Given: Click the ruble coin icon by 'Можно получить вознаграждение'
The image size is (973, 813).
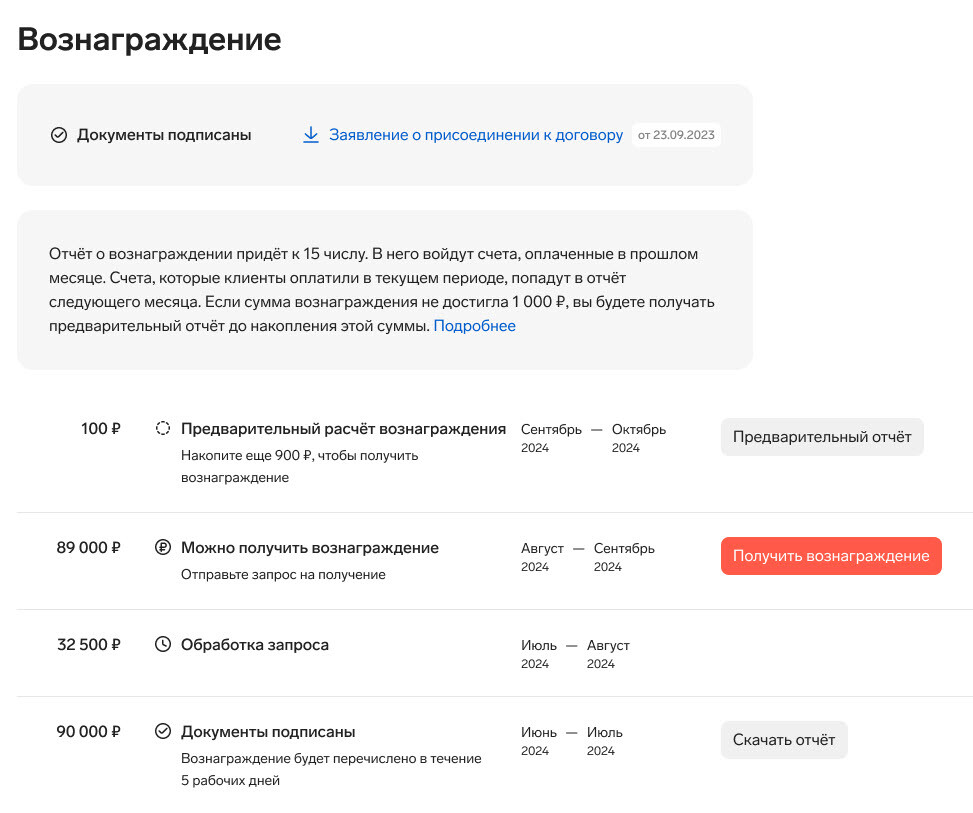Looking at the screenshot, I should coord(163,548).
